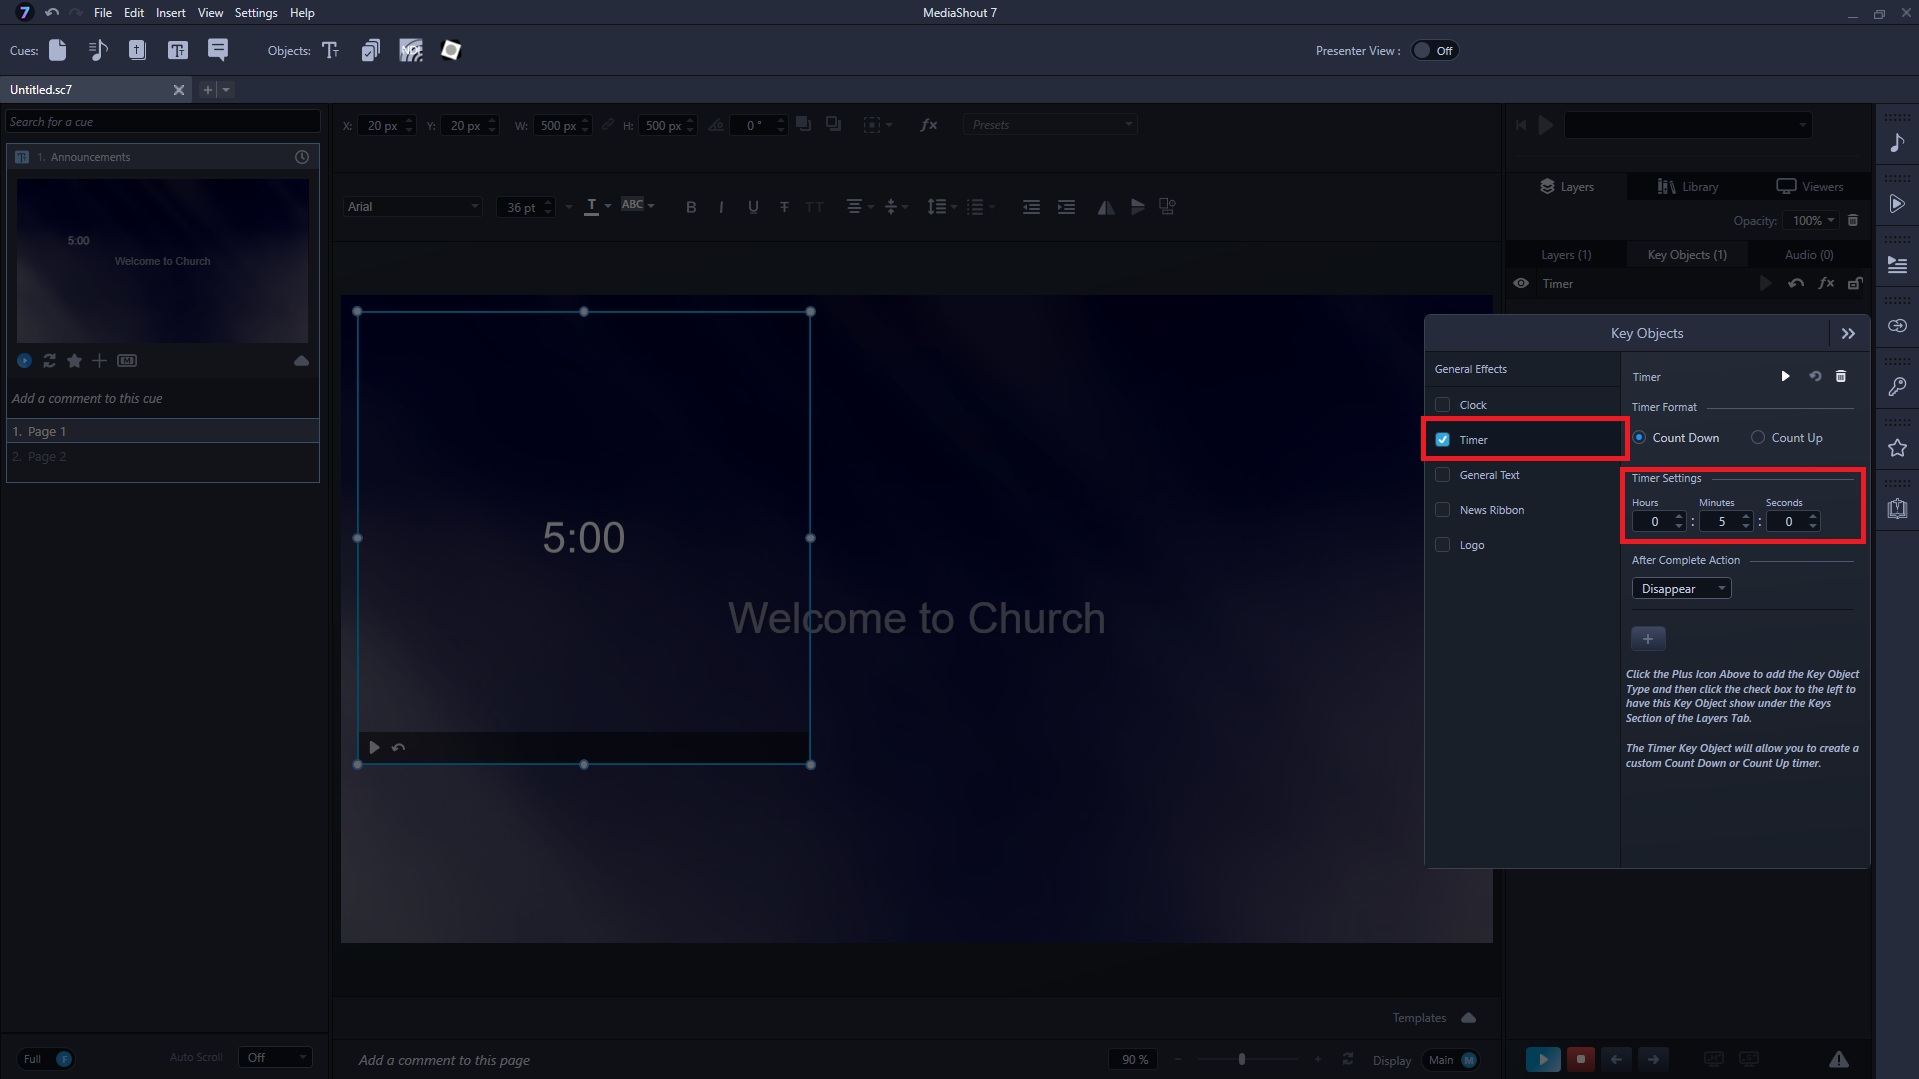The image size is (1919, 1079).
Task: Open the Arial font dropdown
Action: 412,207
